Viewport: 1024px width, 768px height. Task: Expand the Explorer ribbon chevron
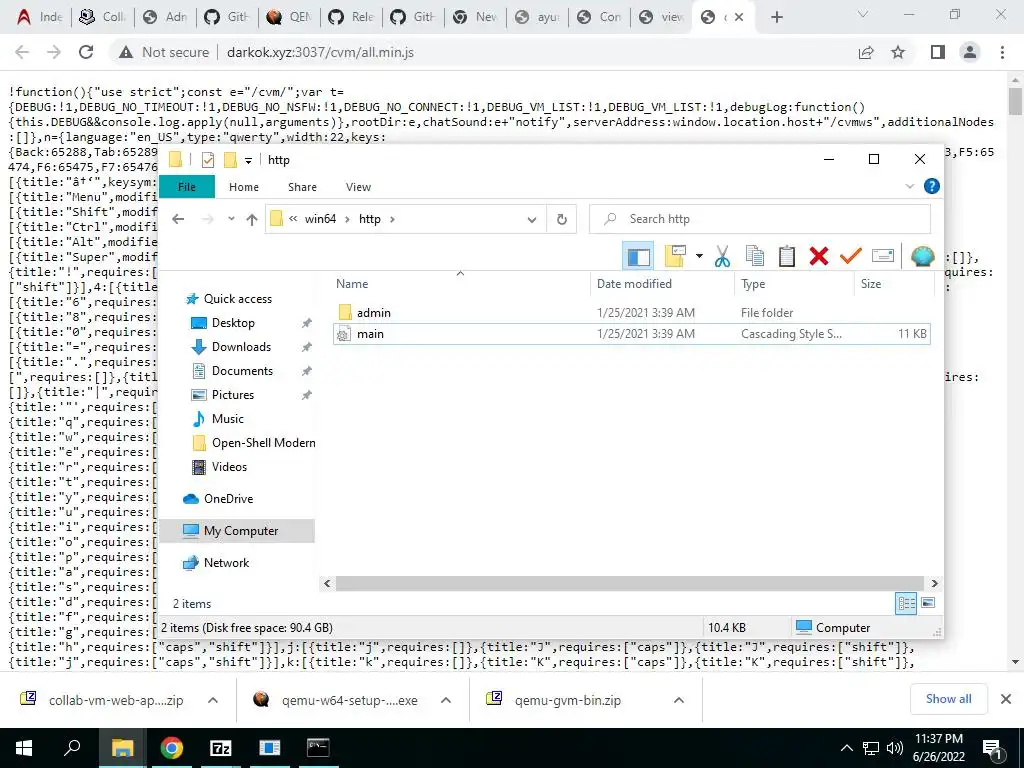(910, 187)
